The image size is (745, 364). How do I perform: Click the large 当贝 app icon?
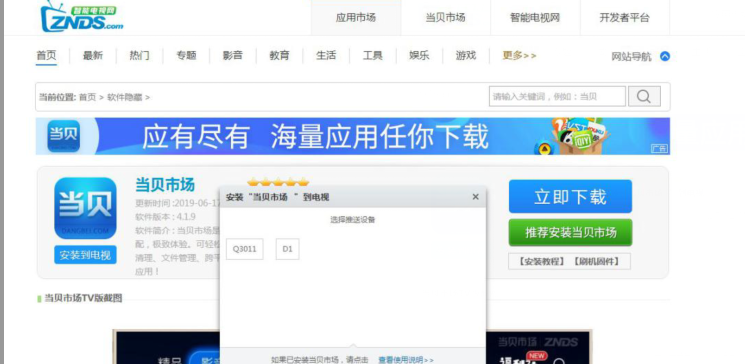[x=85, y=208]
